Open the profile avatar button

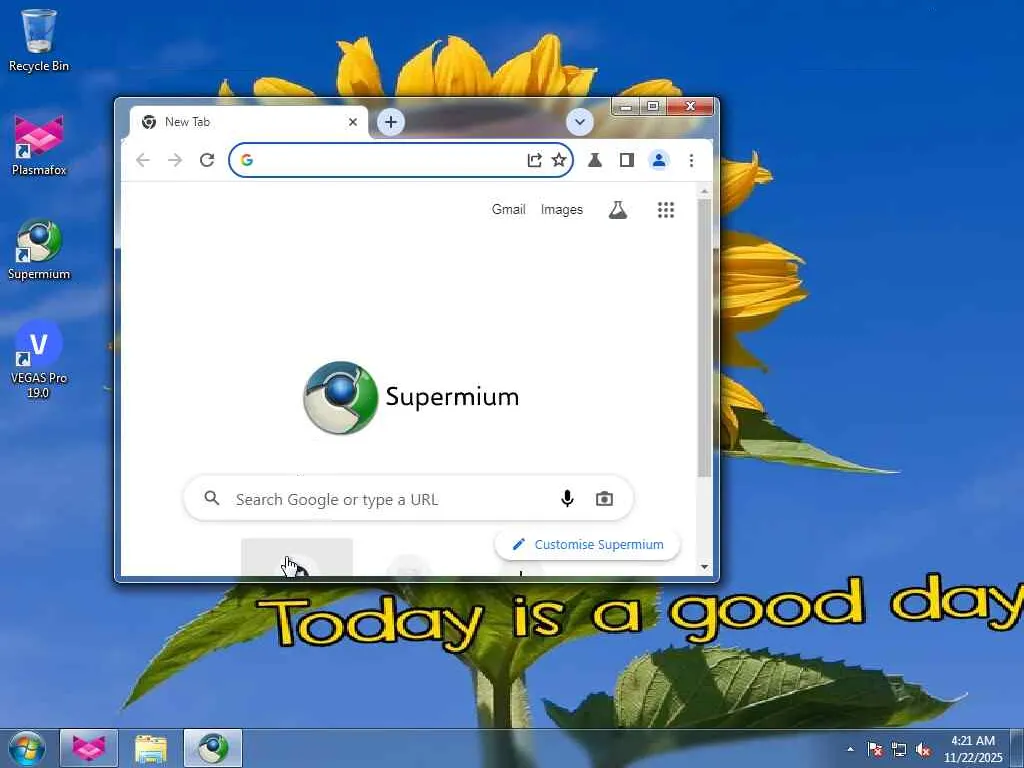tap(659, 160)
